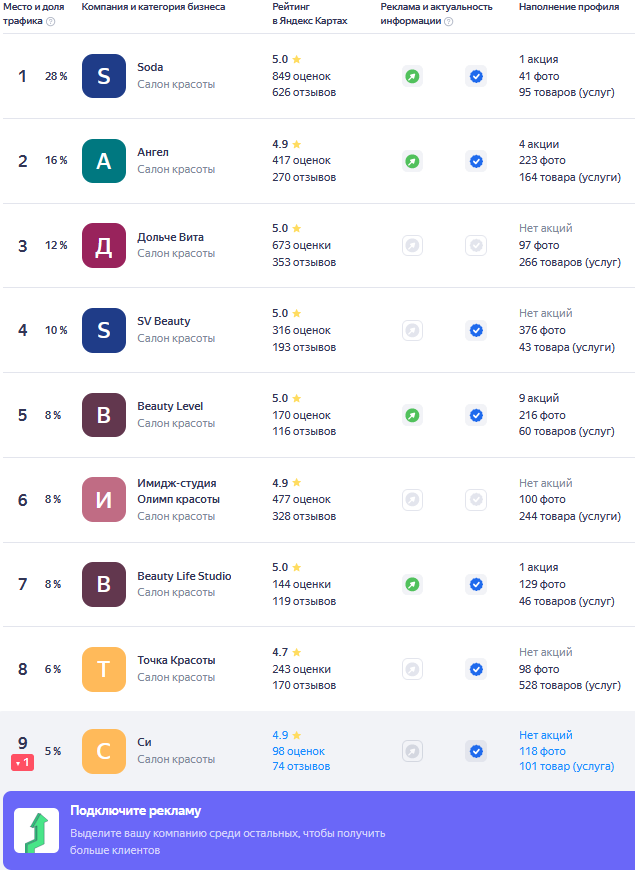Click the yellow rating star in the Точка Красоты row
635x870 pixels.
[x=296, y=652]
